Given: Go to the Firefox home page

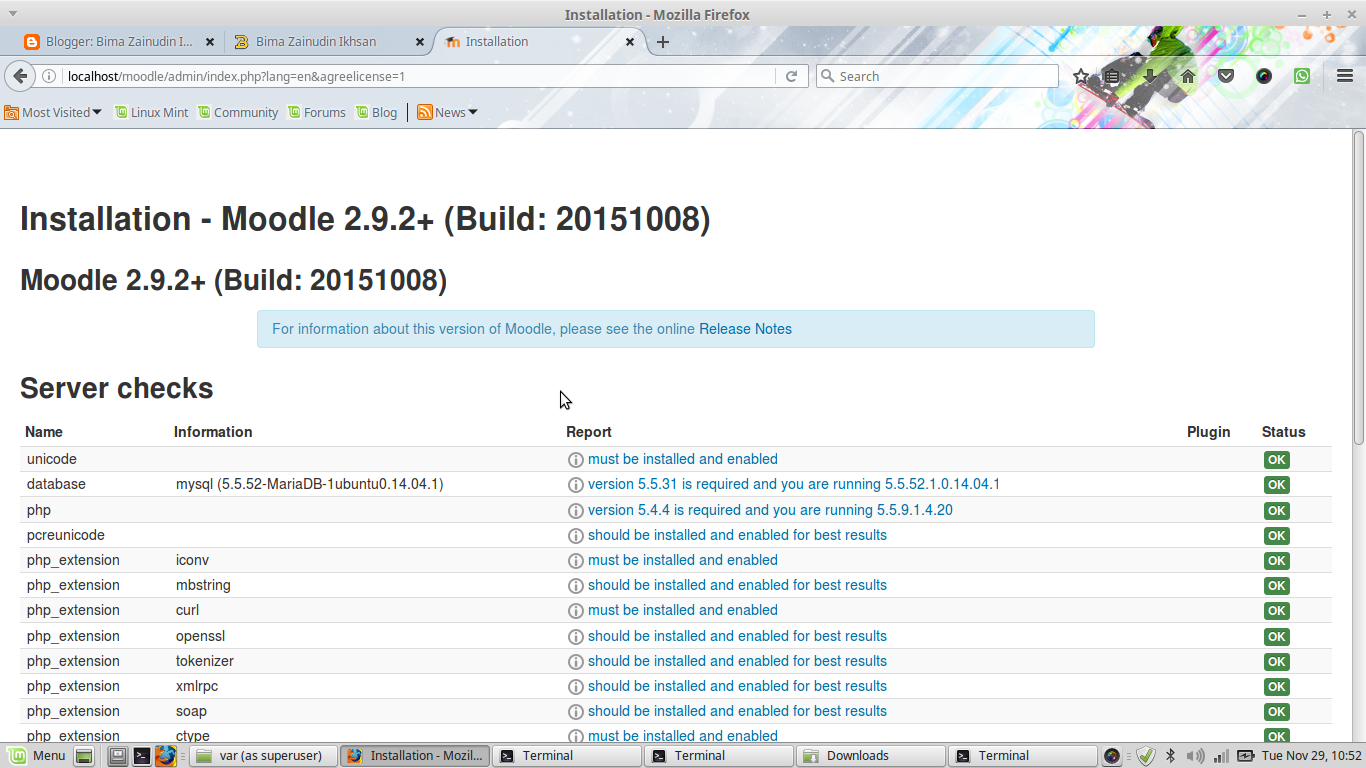Looking at the screenshot, I should pos(1188,76).
